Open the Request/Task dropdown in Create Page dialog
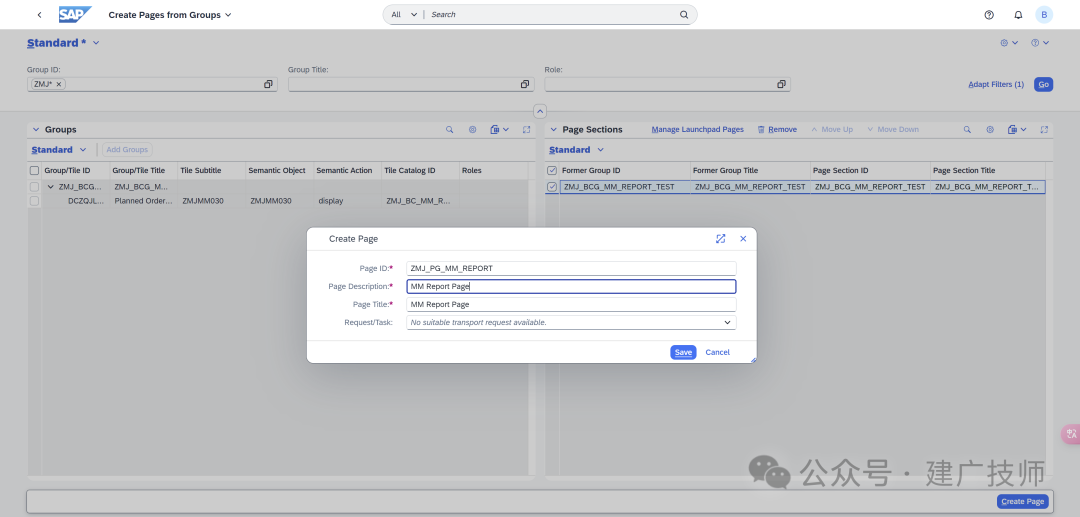The height and width of the screenshot is (517, 1080). coord(727,322)
